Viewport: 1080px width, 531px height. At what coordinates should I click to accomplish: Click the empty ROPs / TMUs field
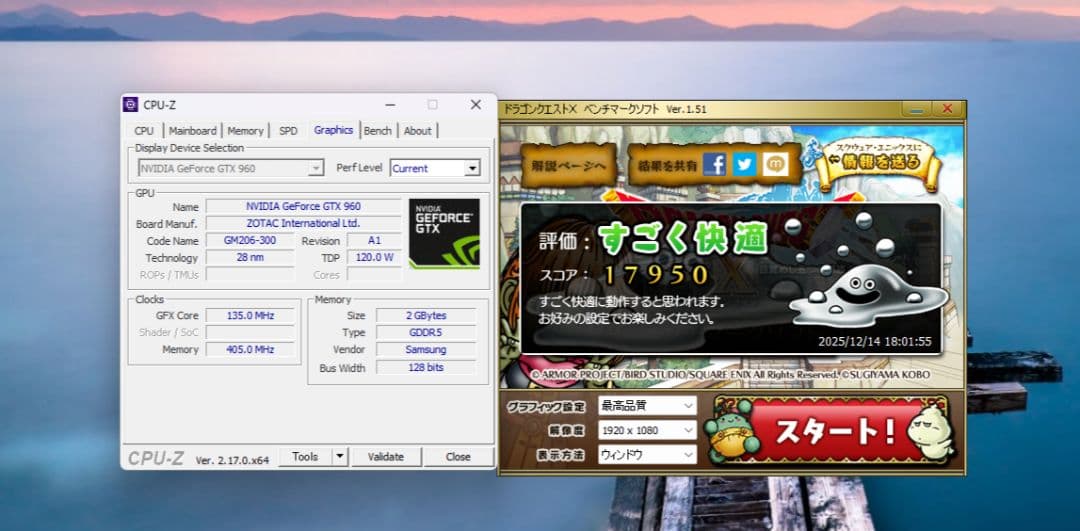click(x=250, y=275)
